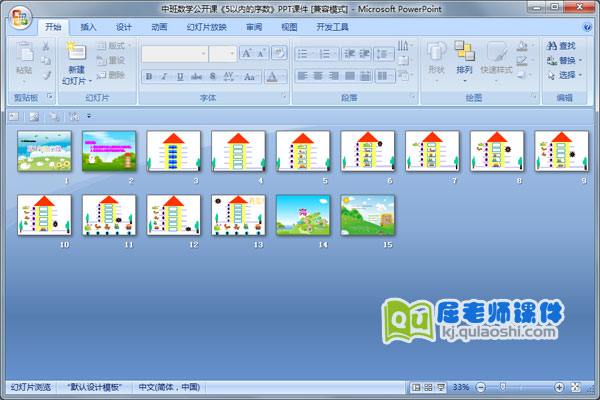The width and height of the screenshot is (600, 400).
Task: Click zoom in plus button
Action: pyautogui.click(x=557, y=387)
